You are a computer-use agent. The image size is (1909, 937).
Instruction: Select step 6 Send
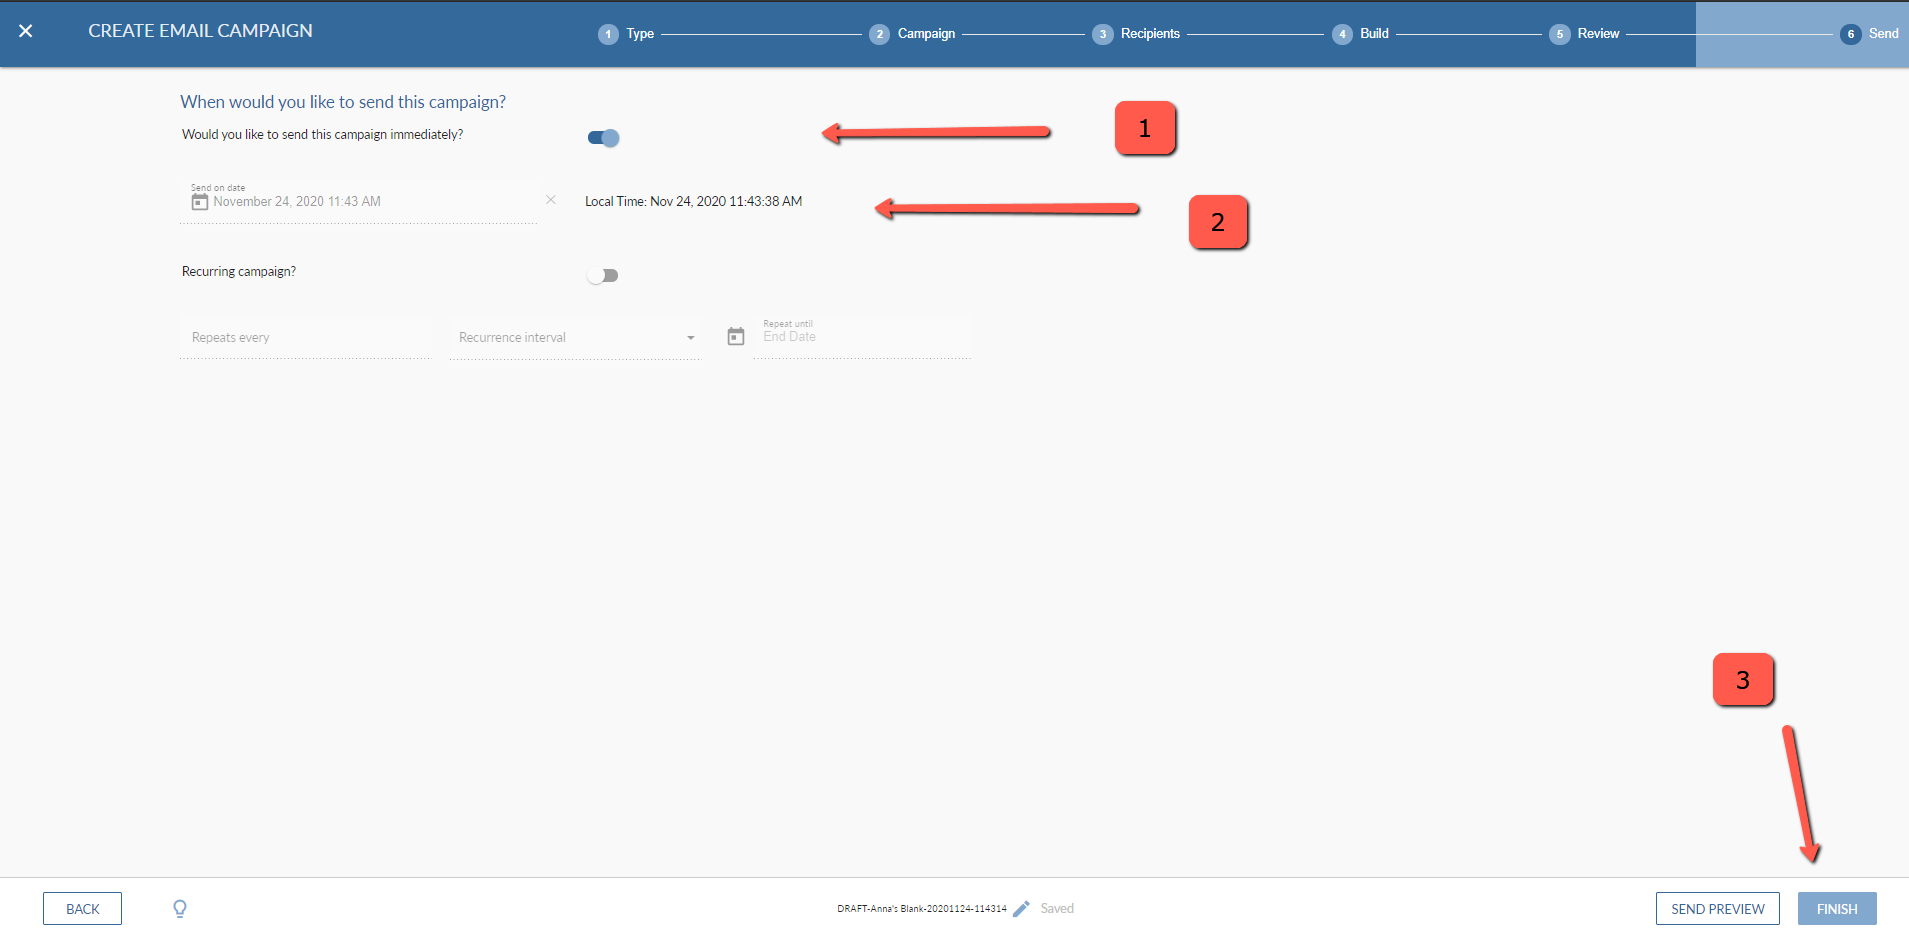(1869, 34)
